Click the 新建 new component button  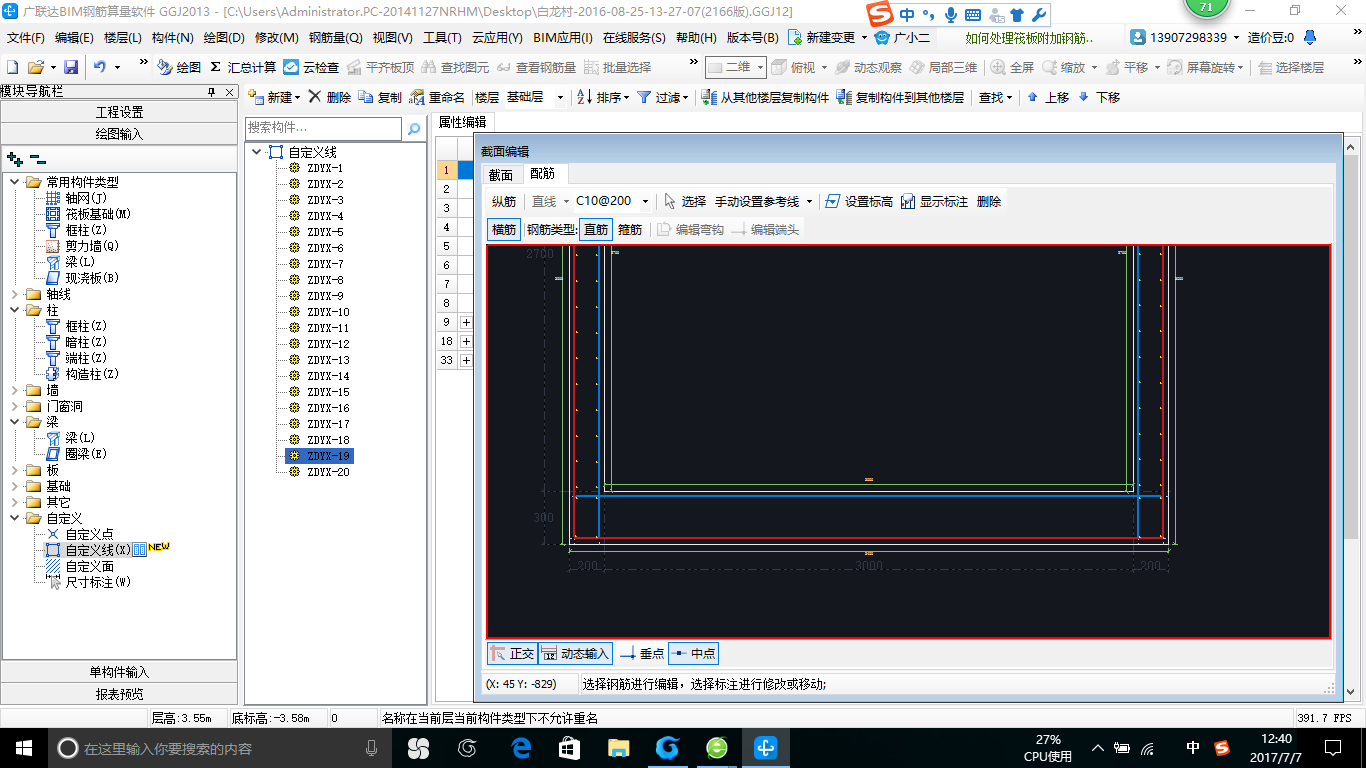(273, 97)
